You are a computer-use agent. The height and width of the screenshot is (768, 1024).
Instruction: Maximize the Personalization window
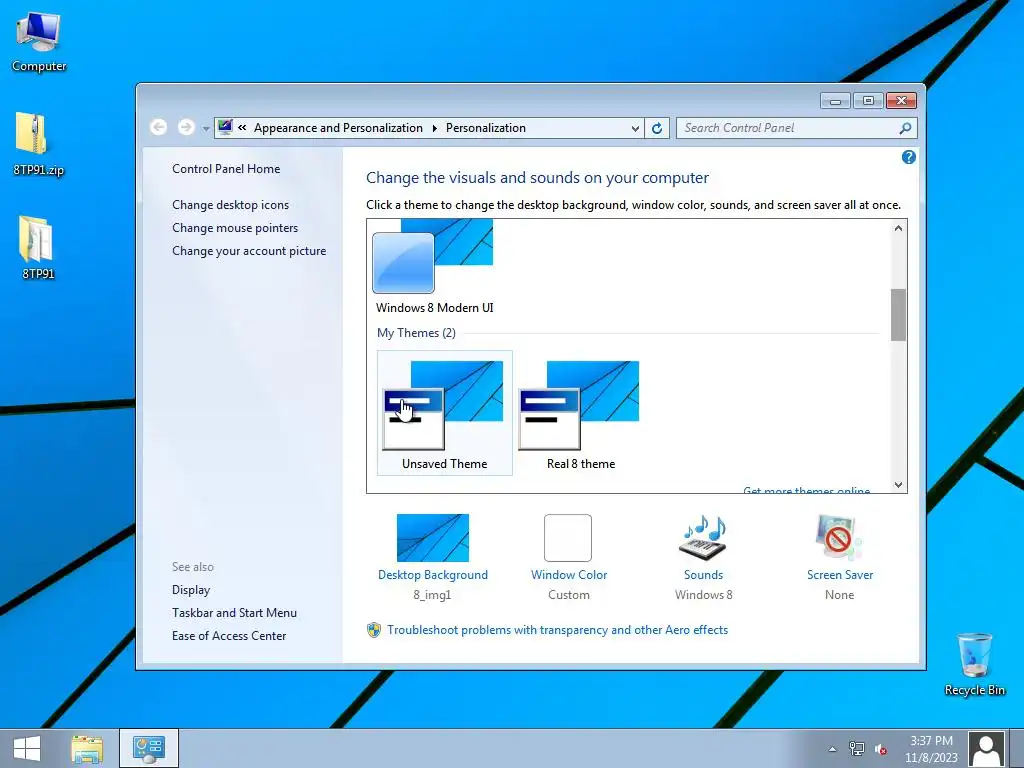(868, 101)
